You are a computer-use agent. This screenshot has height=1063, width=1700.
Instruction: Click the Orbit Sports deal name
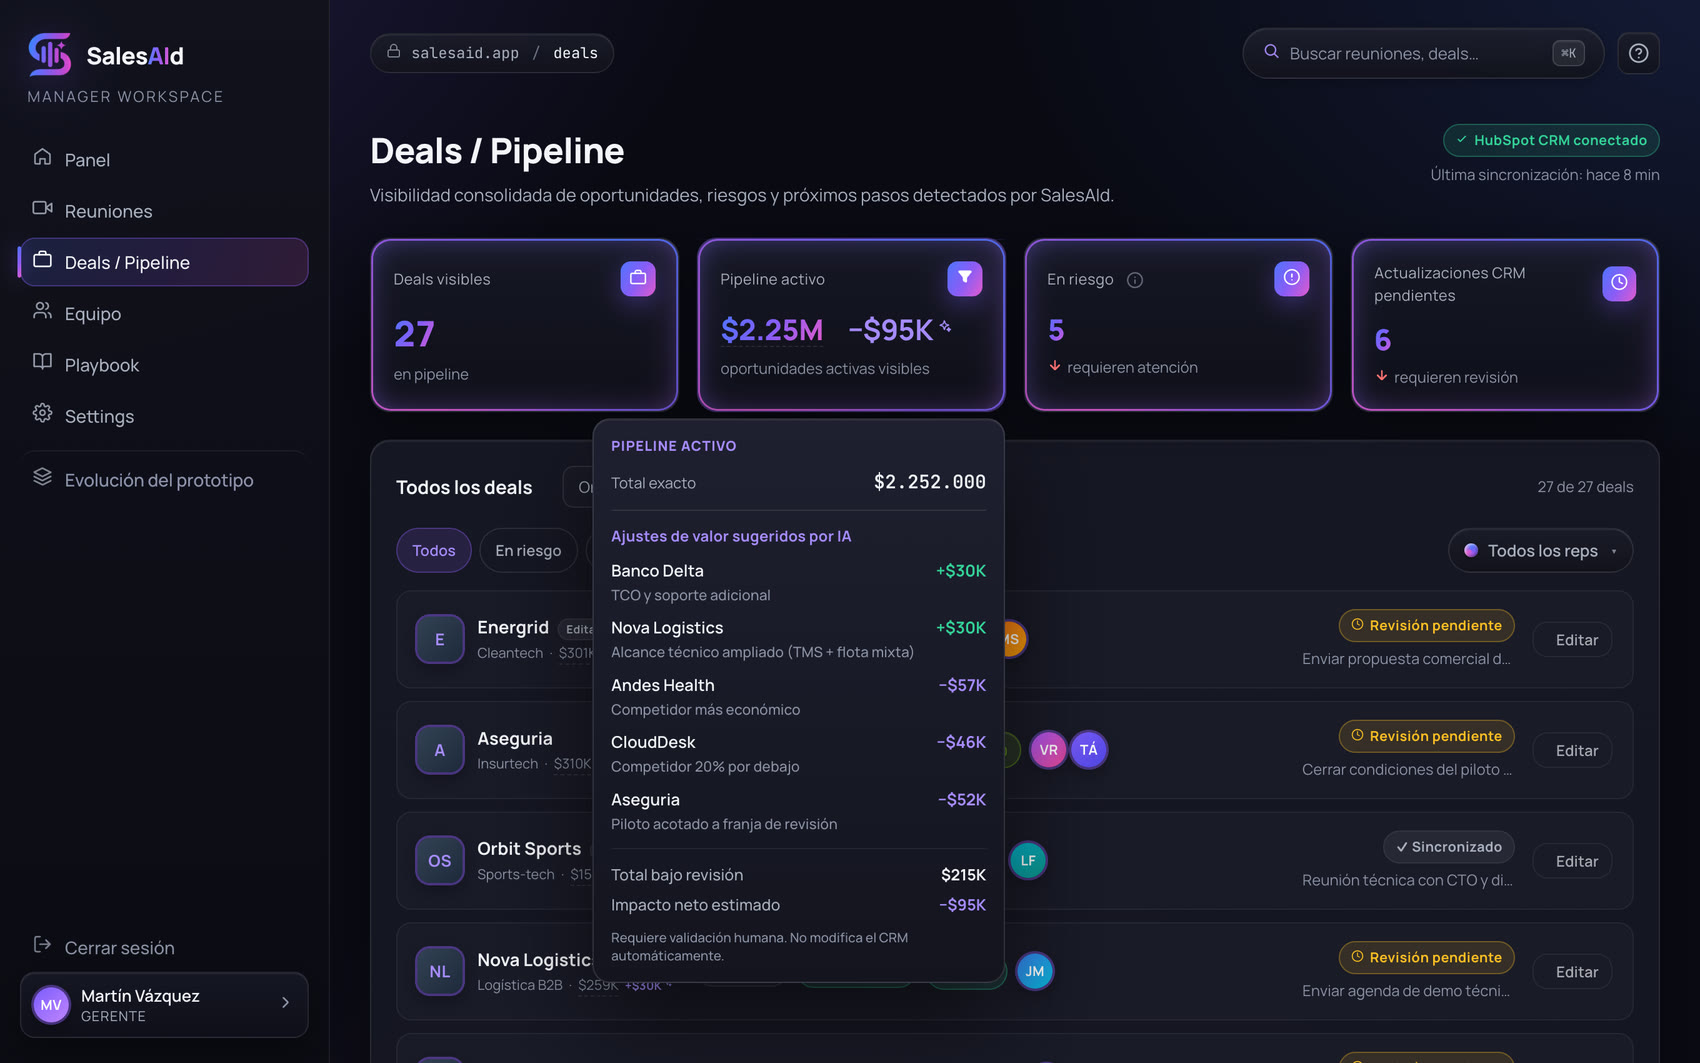(x=529, y=848)
